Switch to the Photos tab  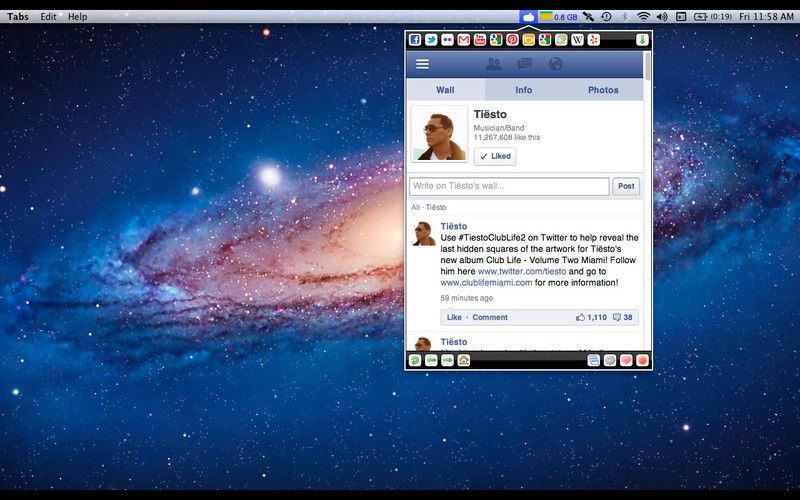point(603,90)
